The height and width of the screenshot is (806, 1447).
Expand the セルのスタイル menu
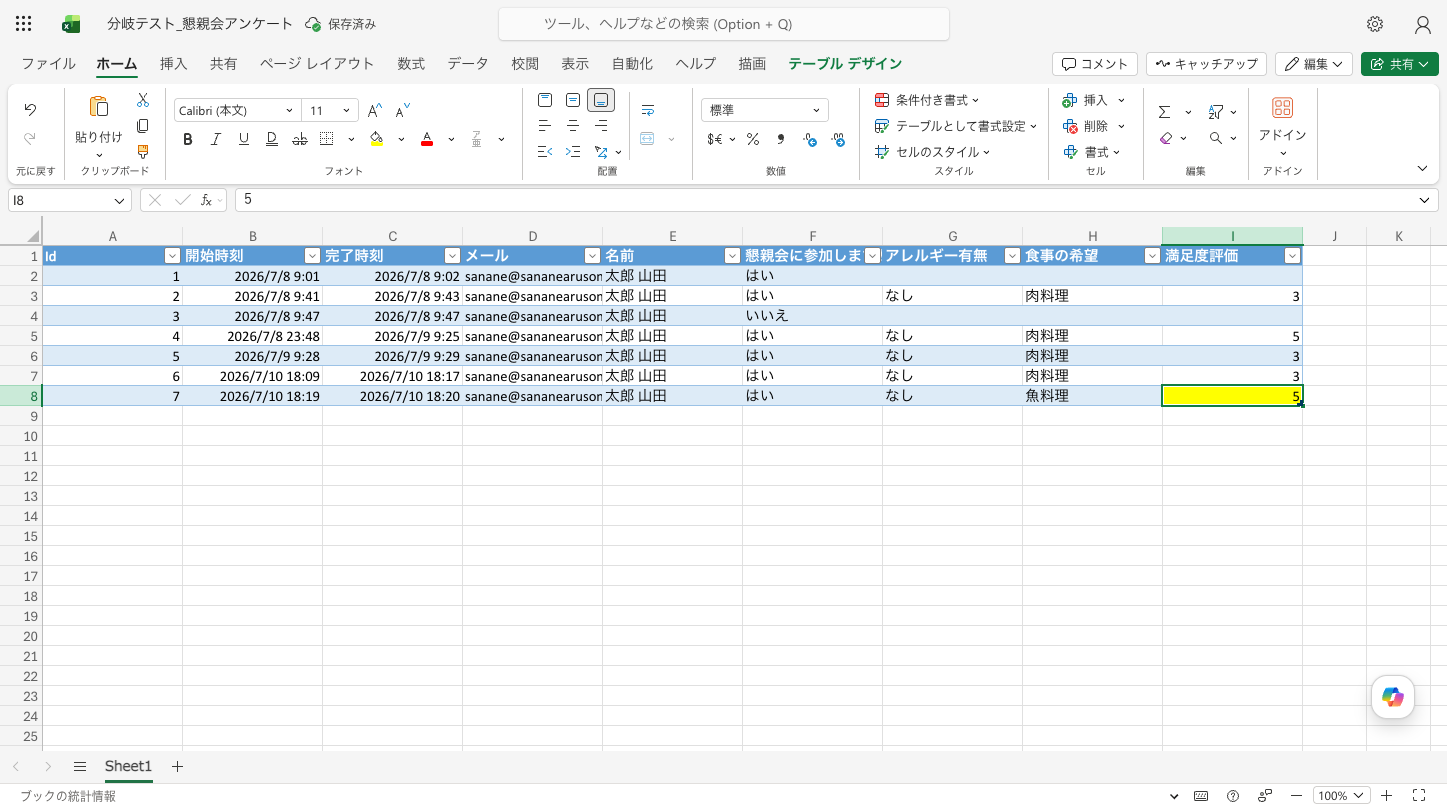click(932, 152)
